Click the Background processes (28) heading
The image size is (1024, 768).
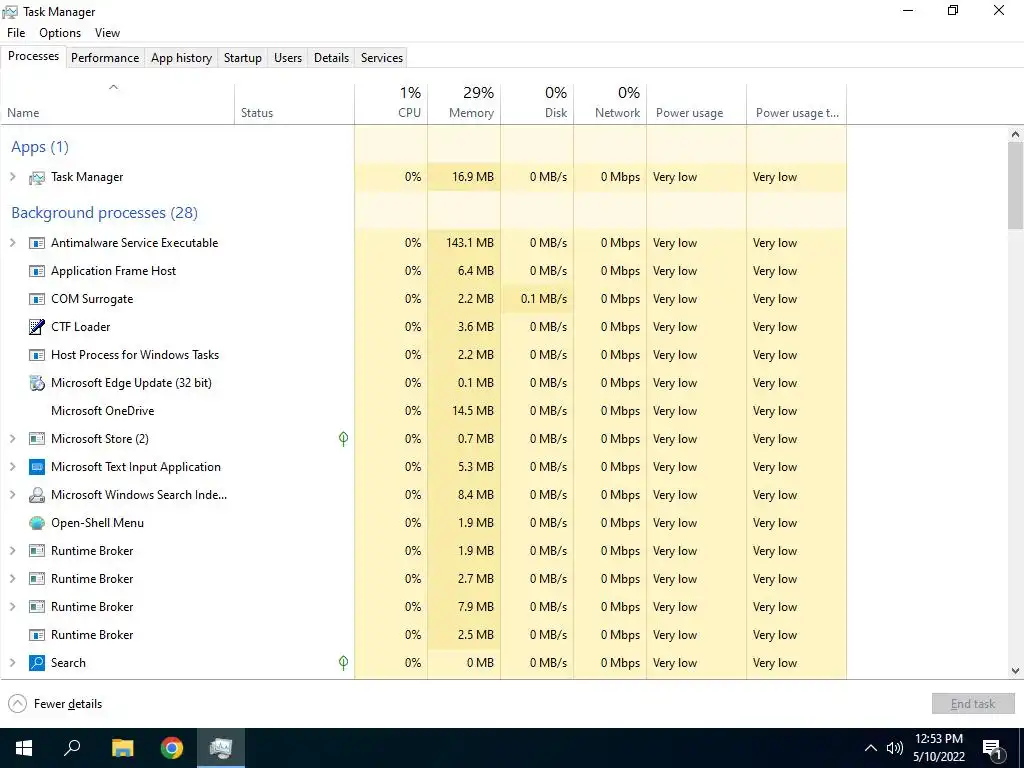[104, 213]
